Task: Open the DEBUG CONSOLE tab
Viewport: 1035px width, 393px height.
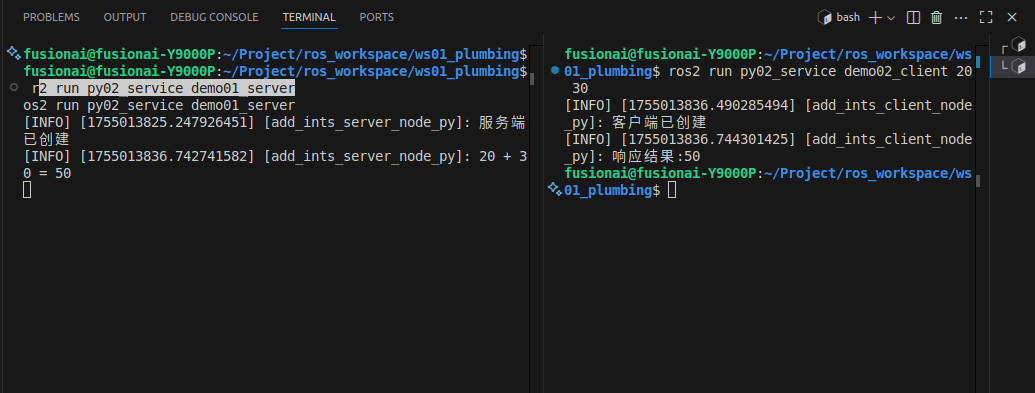Action: [215, 17]
